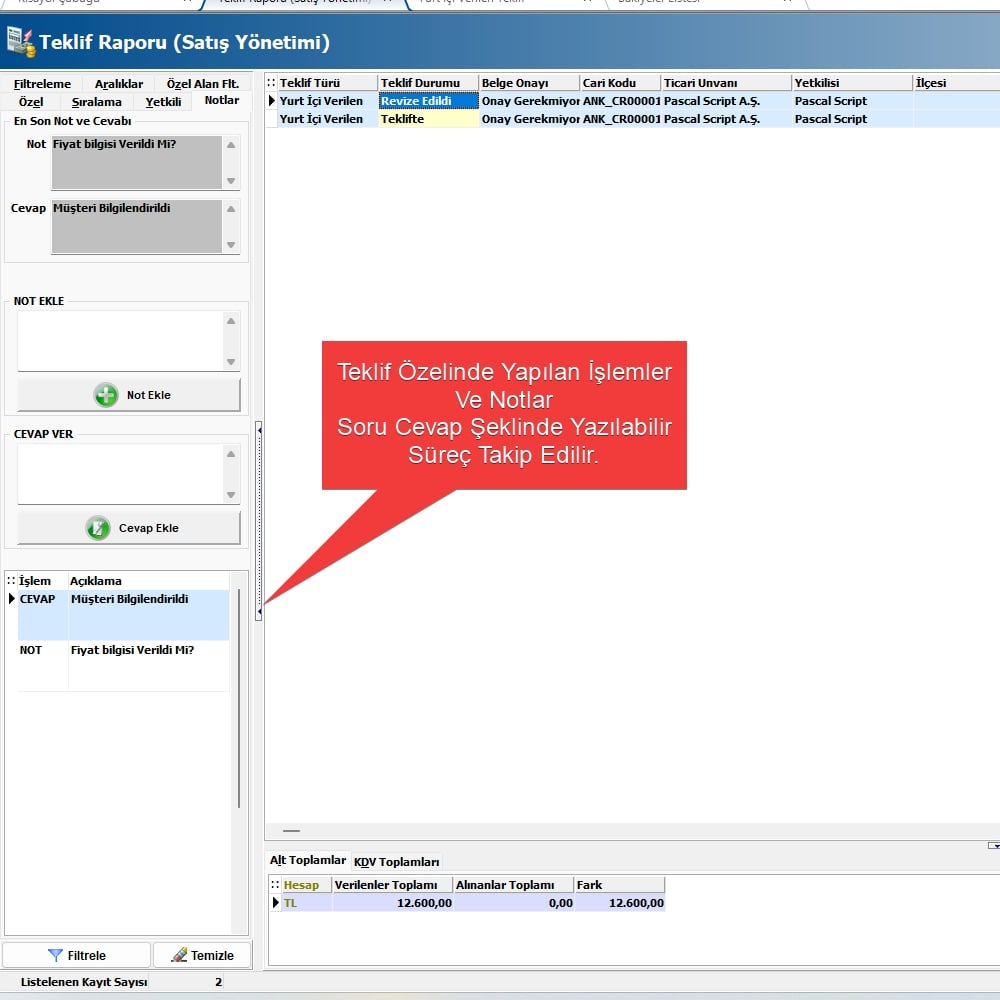
Task: Open the Filtreleme tab
Action: (42, 84)
